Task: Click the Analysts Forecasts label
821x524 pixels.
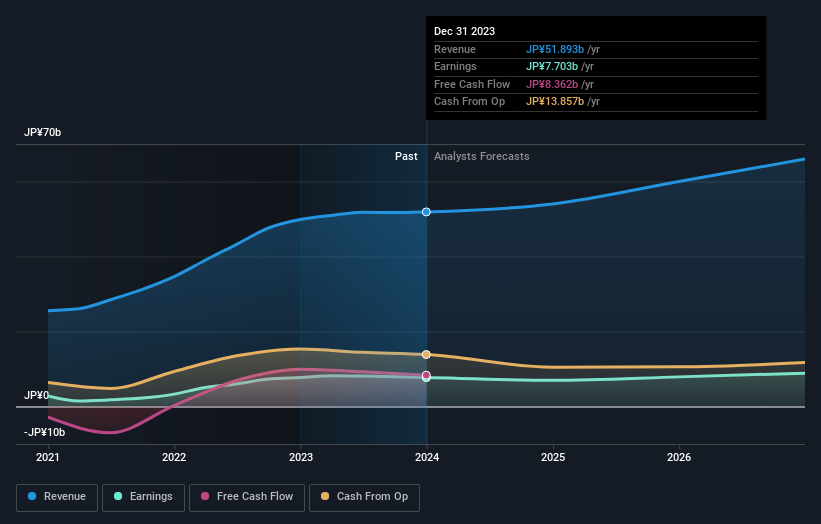Action: tap(481, 156)
